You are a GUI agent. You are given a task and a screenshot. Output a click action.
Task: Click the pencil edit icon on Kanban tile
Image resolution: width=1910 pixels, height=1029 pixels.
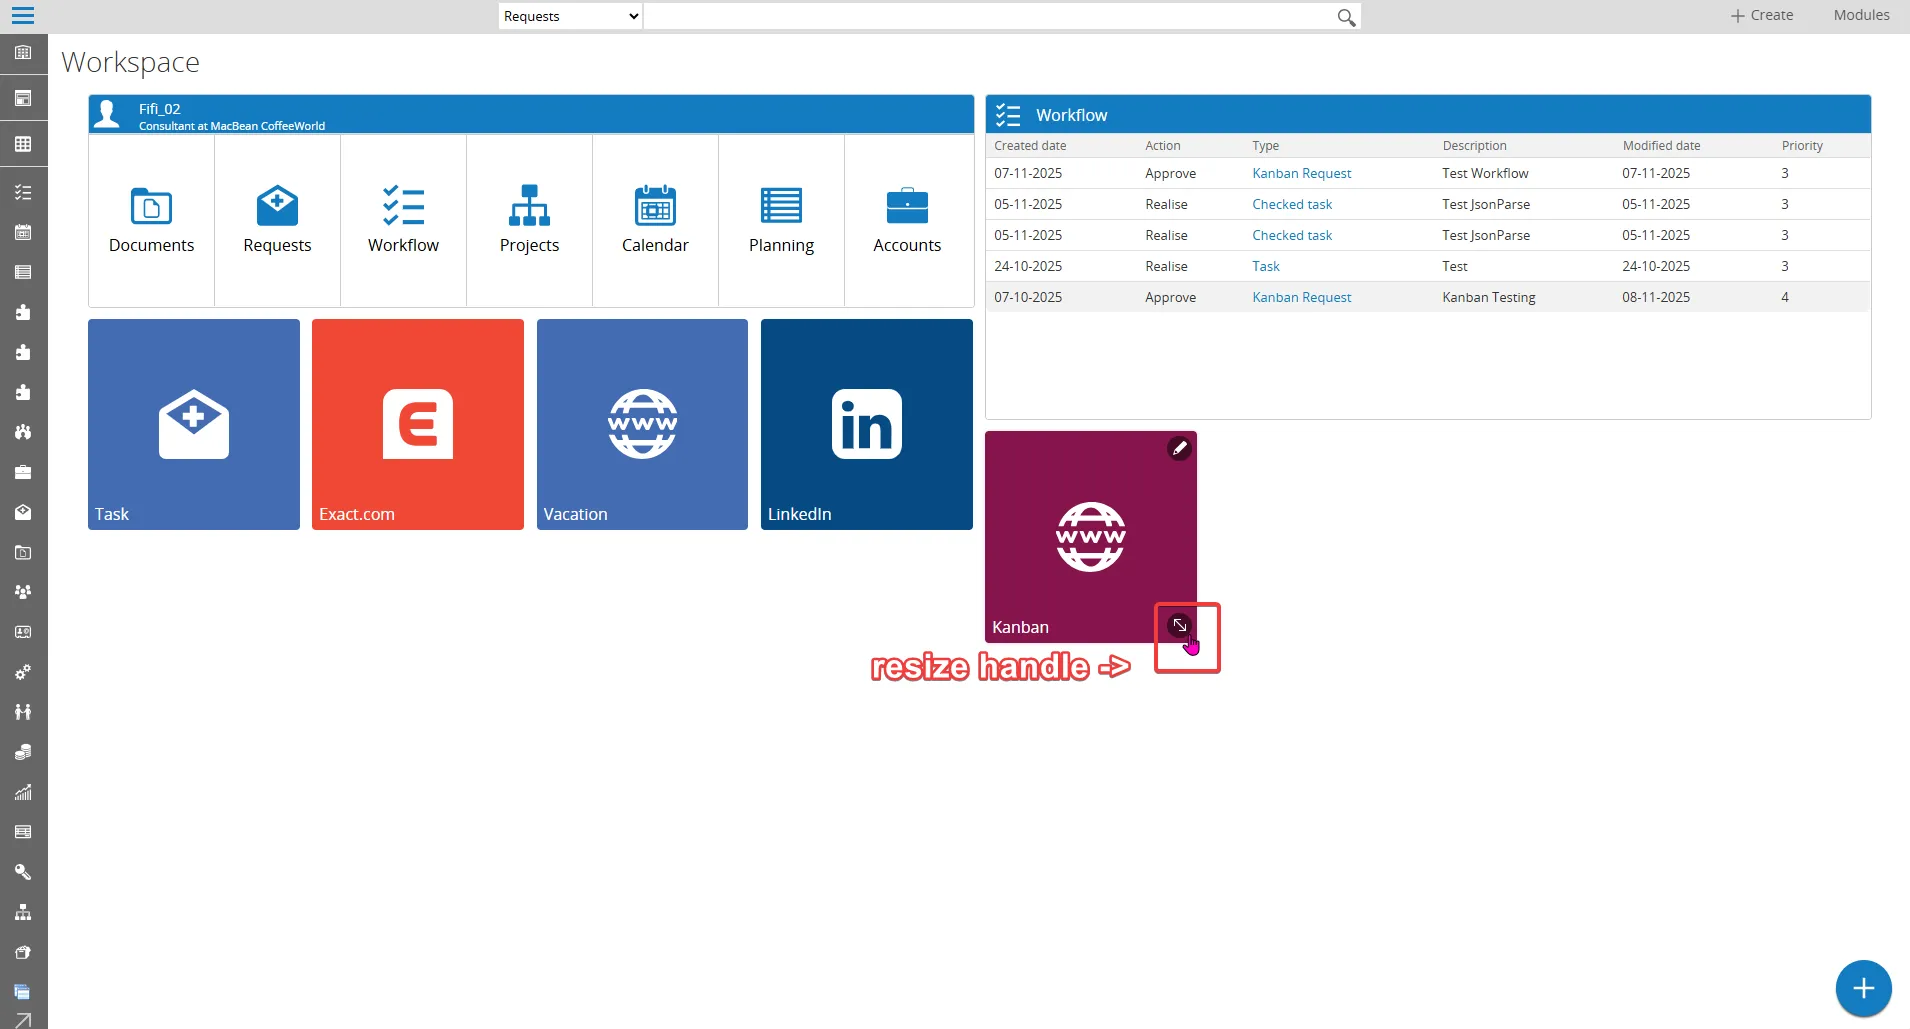click(1179, 449)
